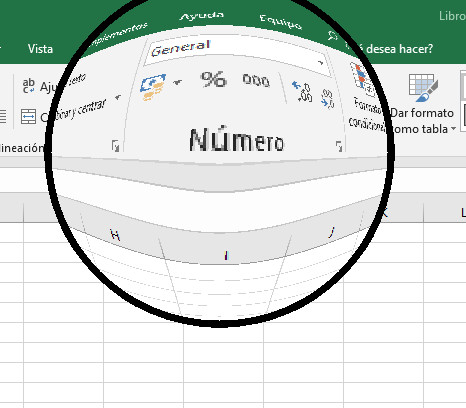Apply percent style format
This screenshot has width=466, height=408.
(x=213, y=79)
